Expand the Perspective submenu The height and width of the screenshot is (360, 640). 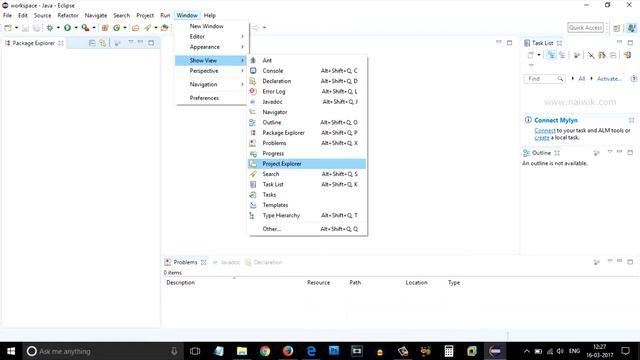tap(211, 71)
